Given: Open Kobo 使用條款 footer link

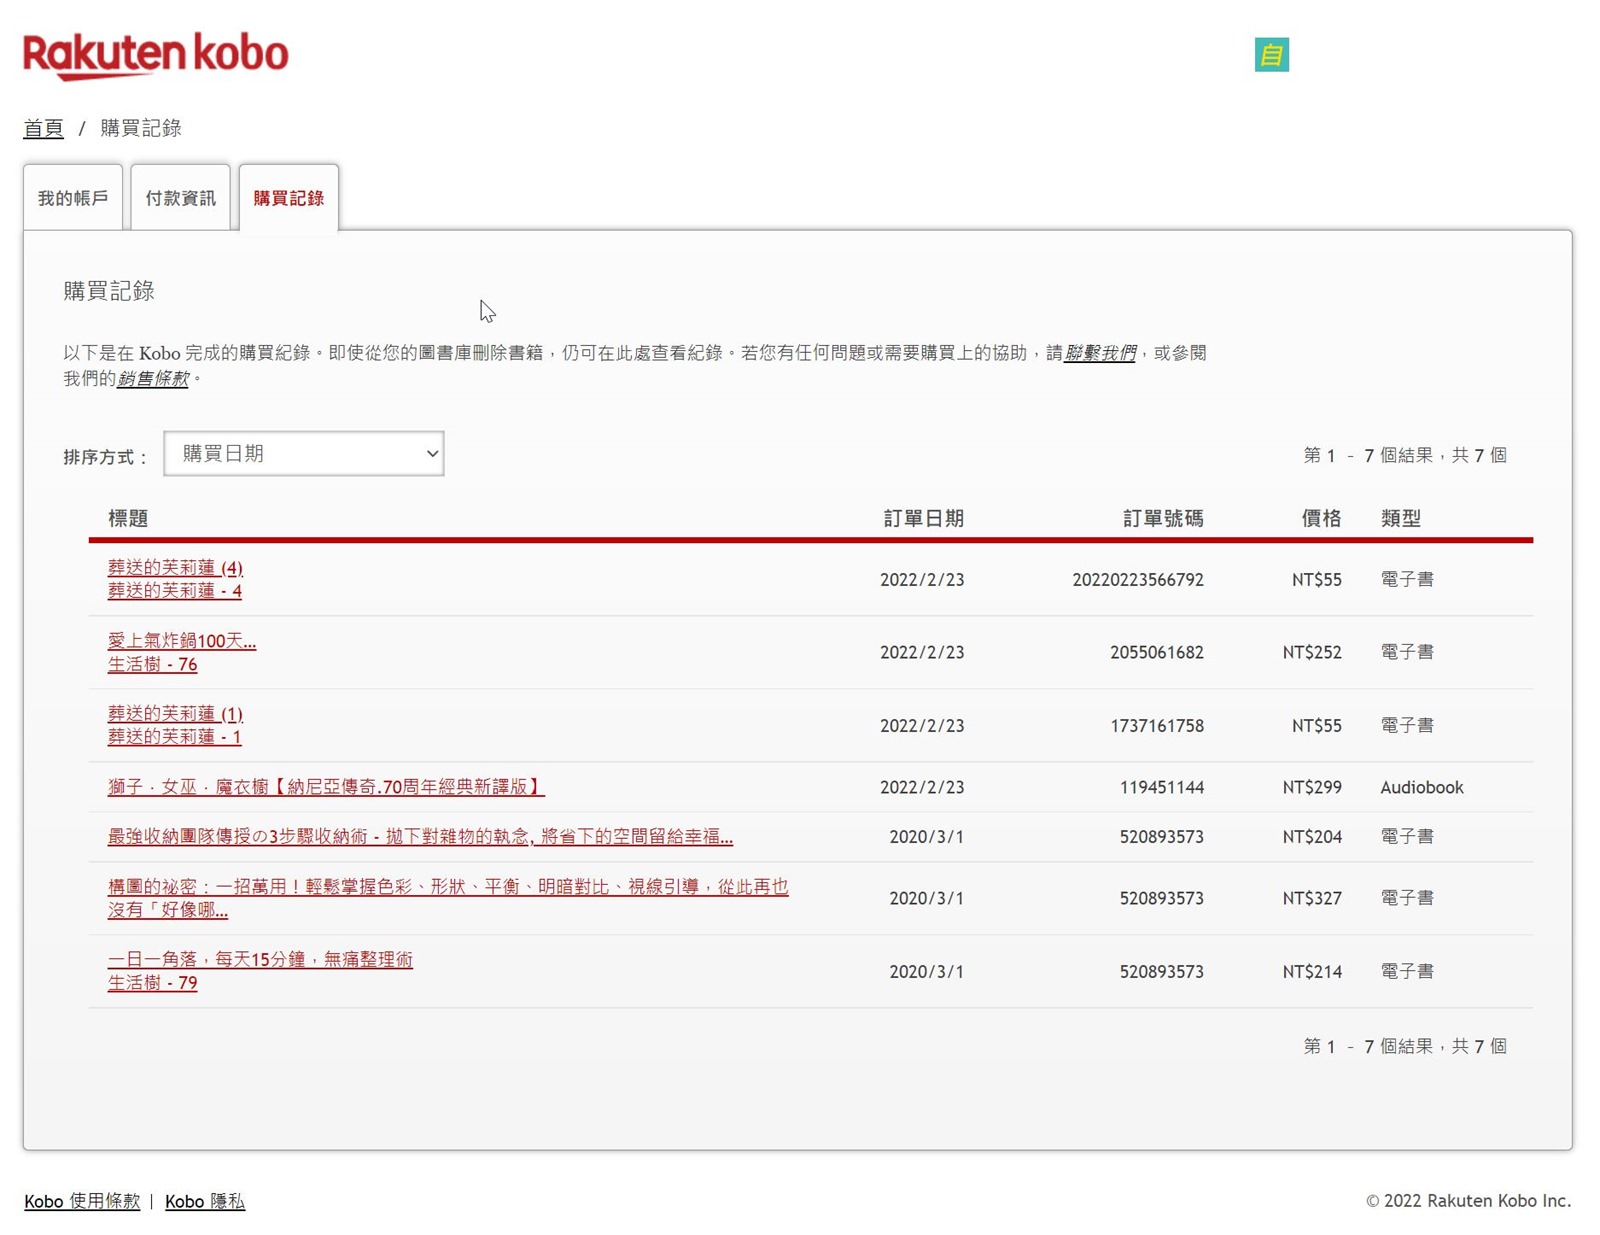Looking at the screenshot, I should pos(82,1201).
